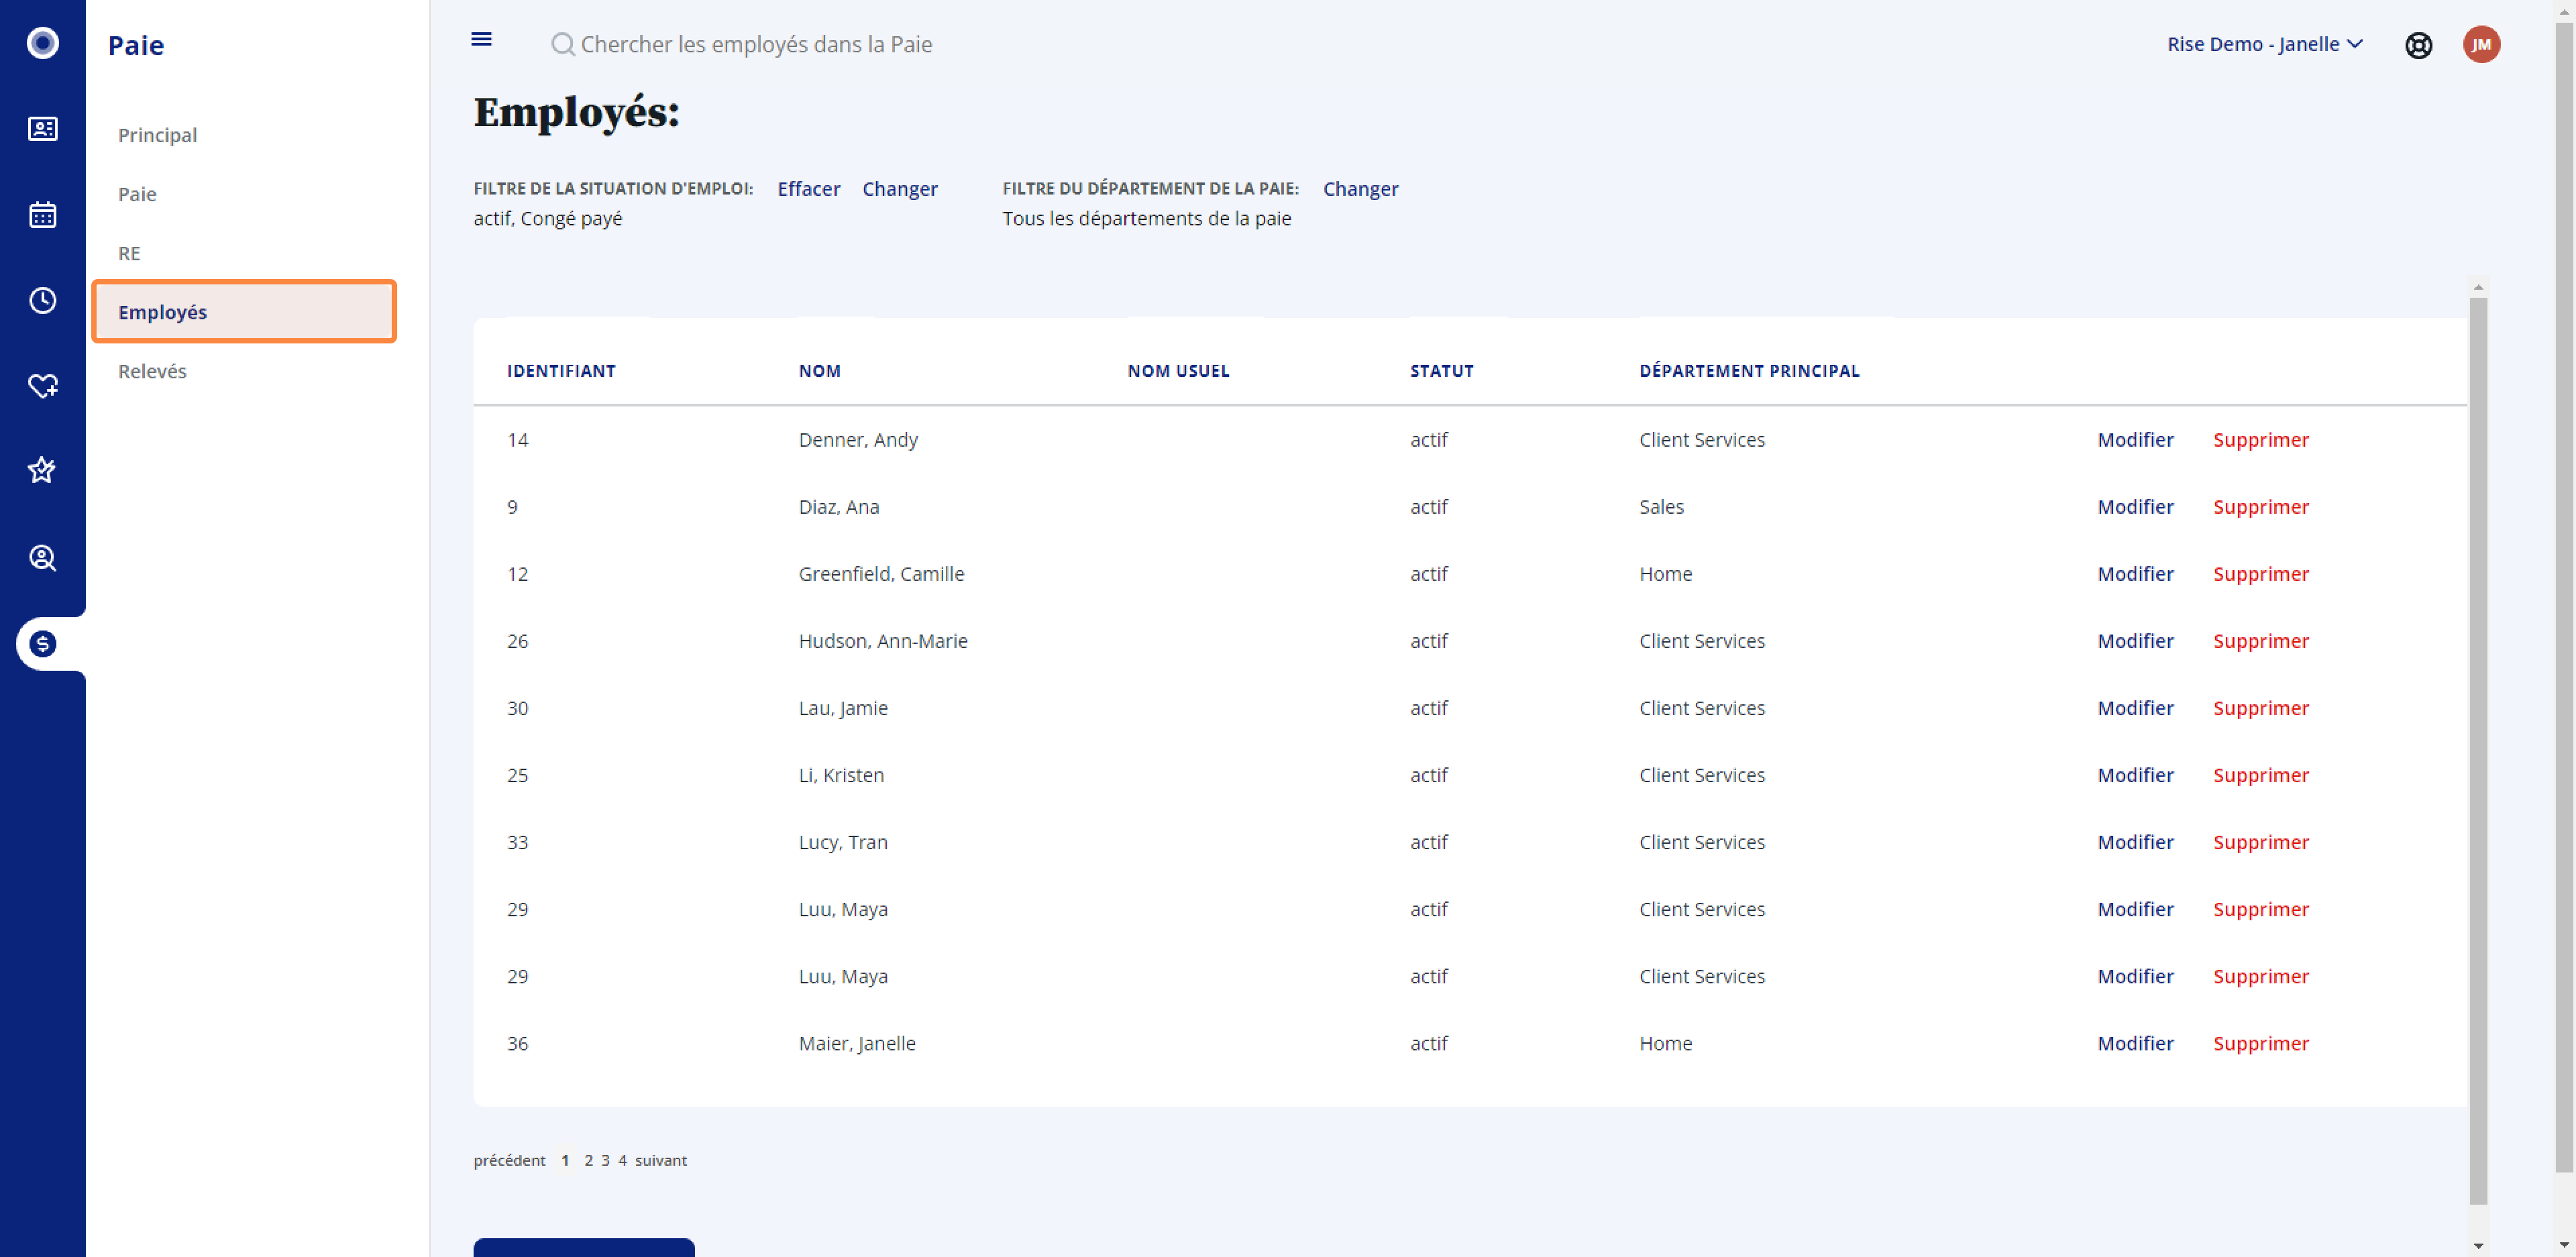Open the help lifebuoy icon

pos(2418,45)
